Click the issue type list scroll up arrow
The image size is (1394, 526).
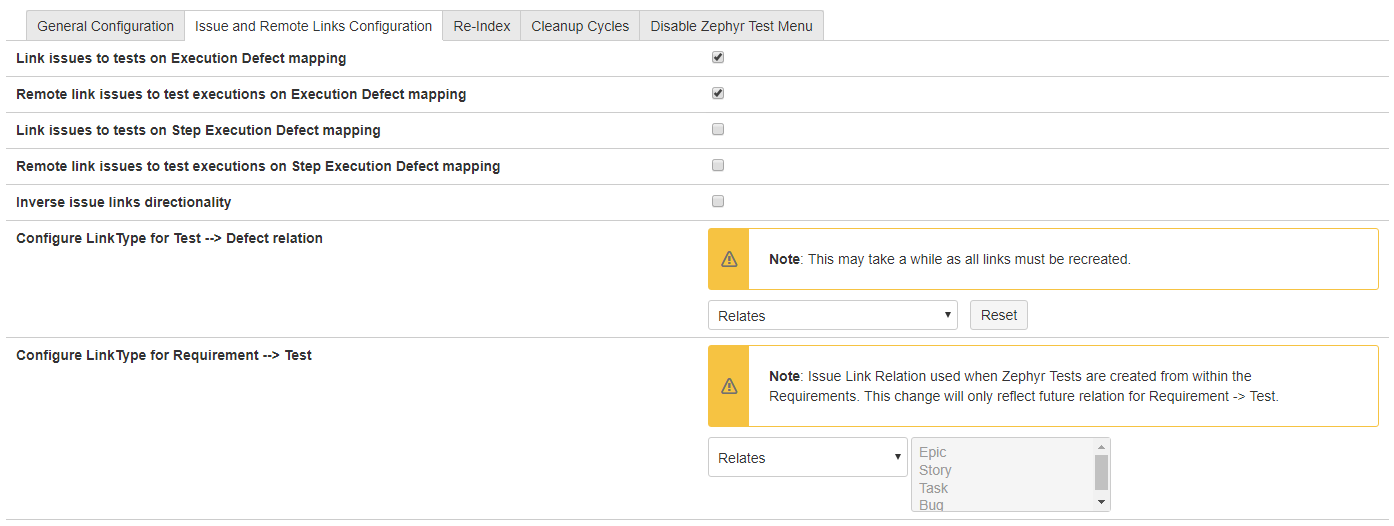click(x=1102, y=447)
